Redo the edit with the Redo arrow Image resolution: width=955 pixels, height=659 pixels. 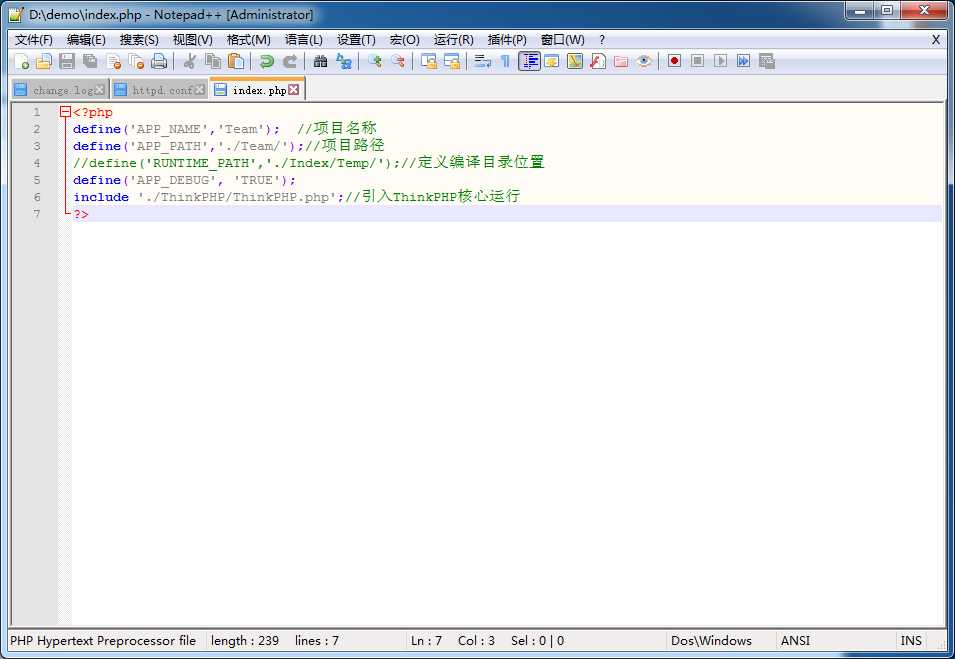[x=290, y=61]
